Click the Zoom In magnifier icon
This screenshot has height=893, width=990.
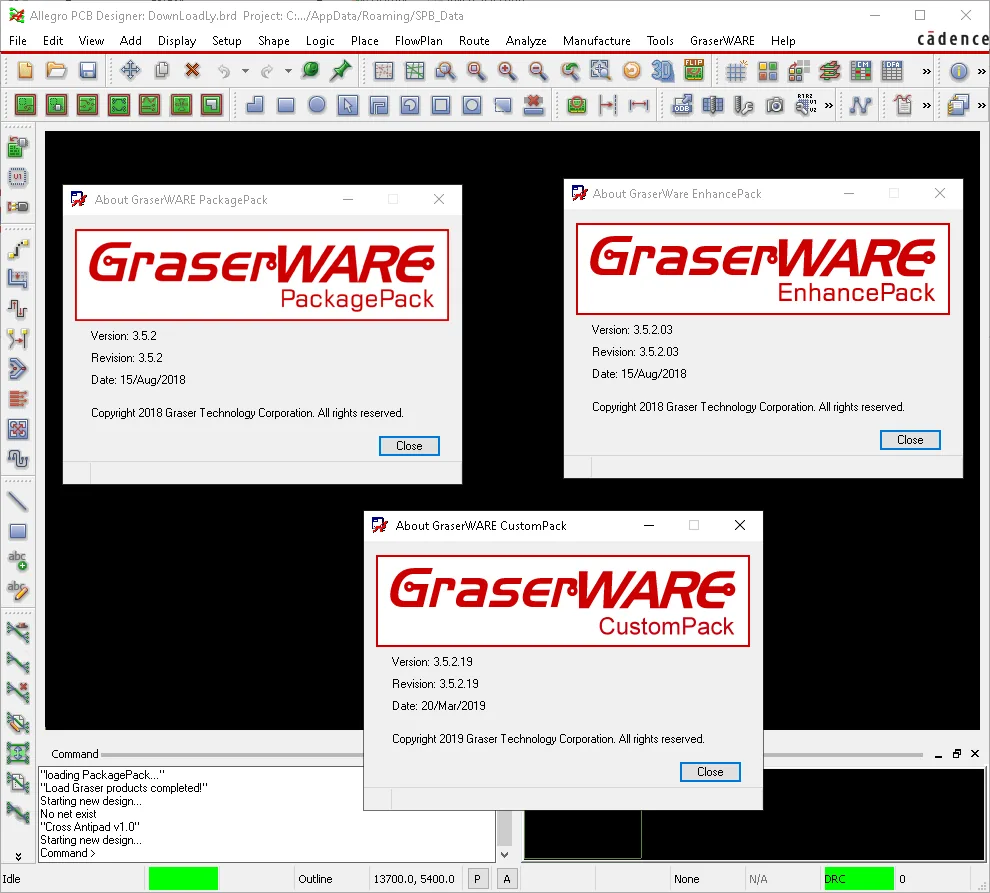point(506,71)
